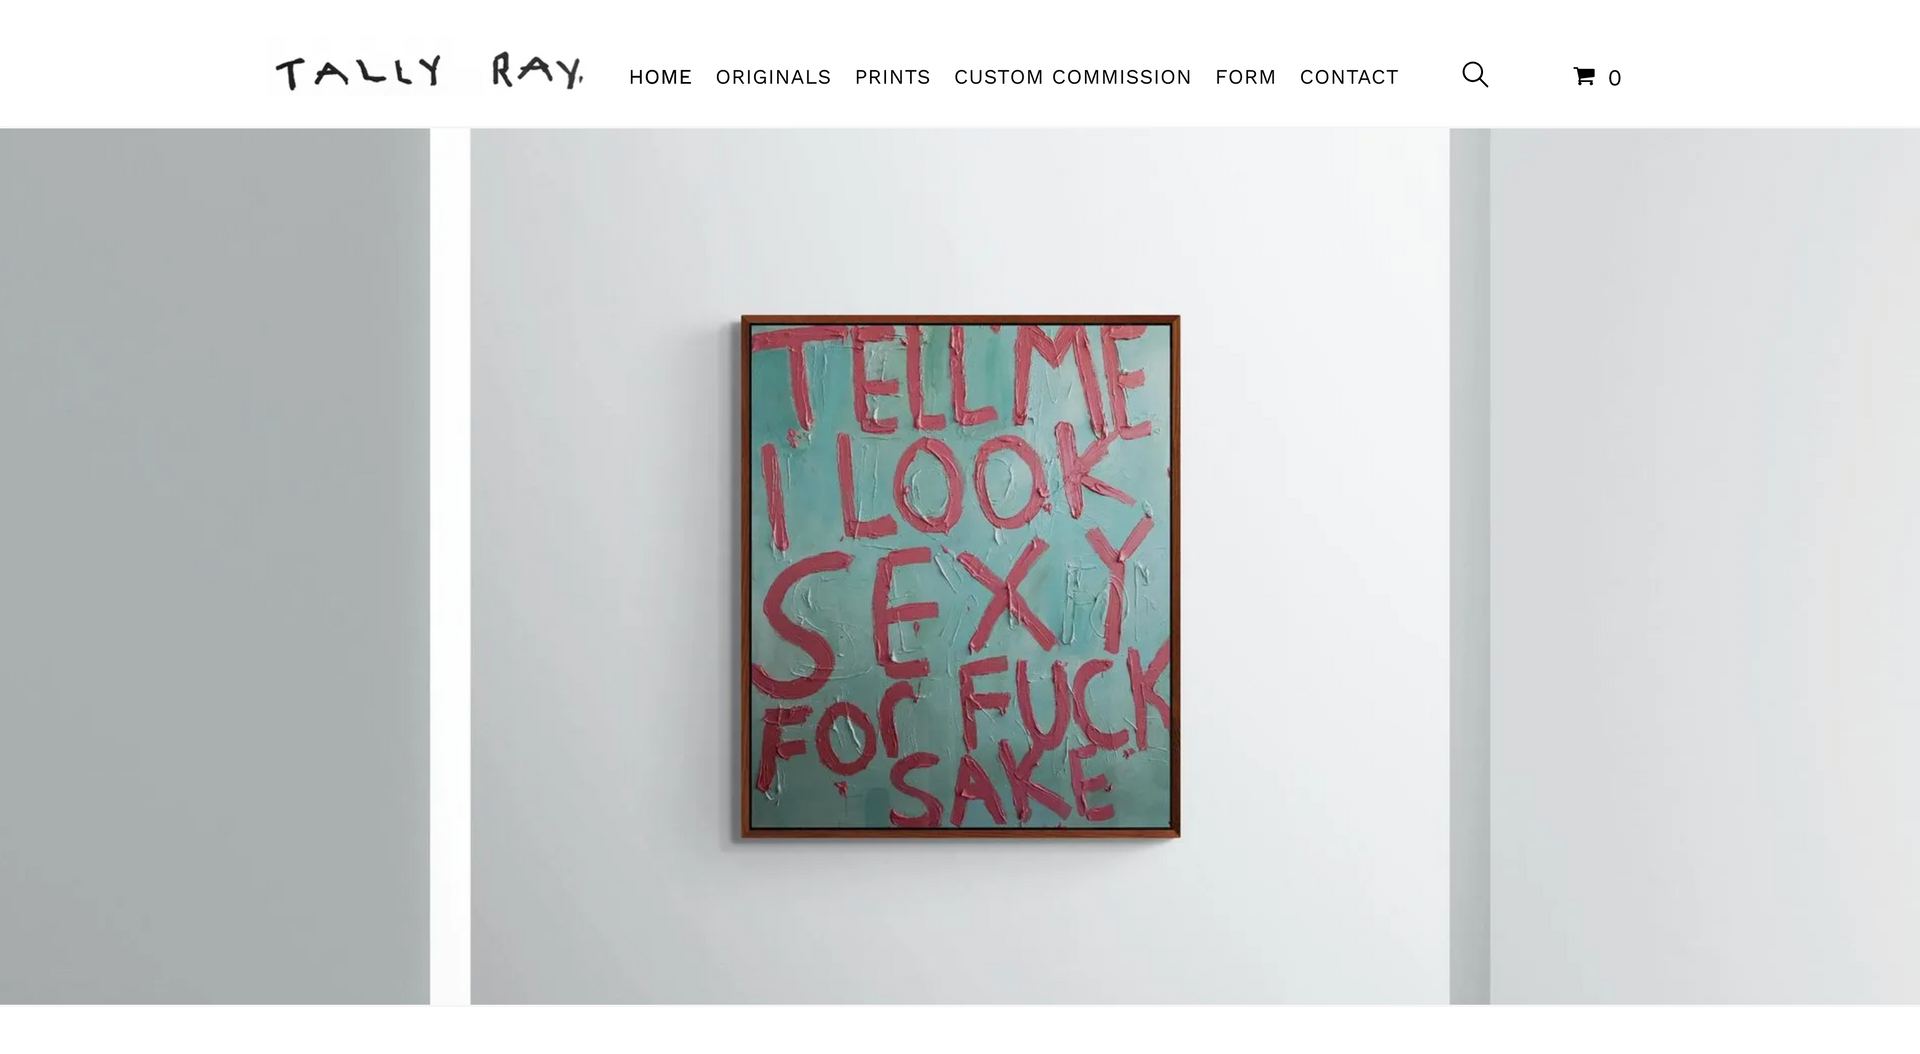Click the gray wall panel at right
The image size is (1920, 1054).
click(x=1705, y=566)
